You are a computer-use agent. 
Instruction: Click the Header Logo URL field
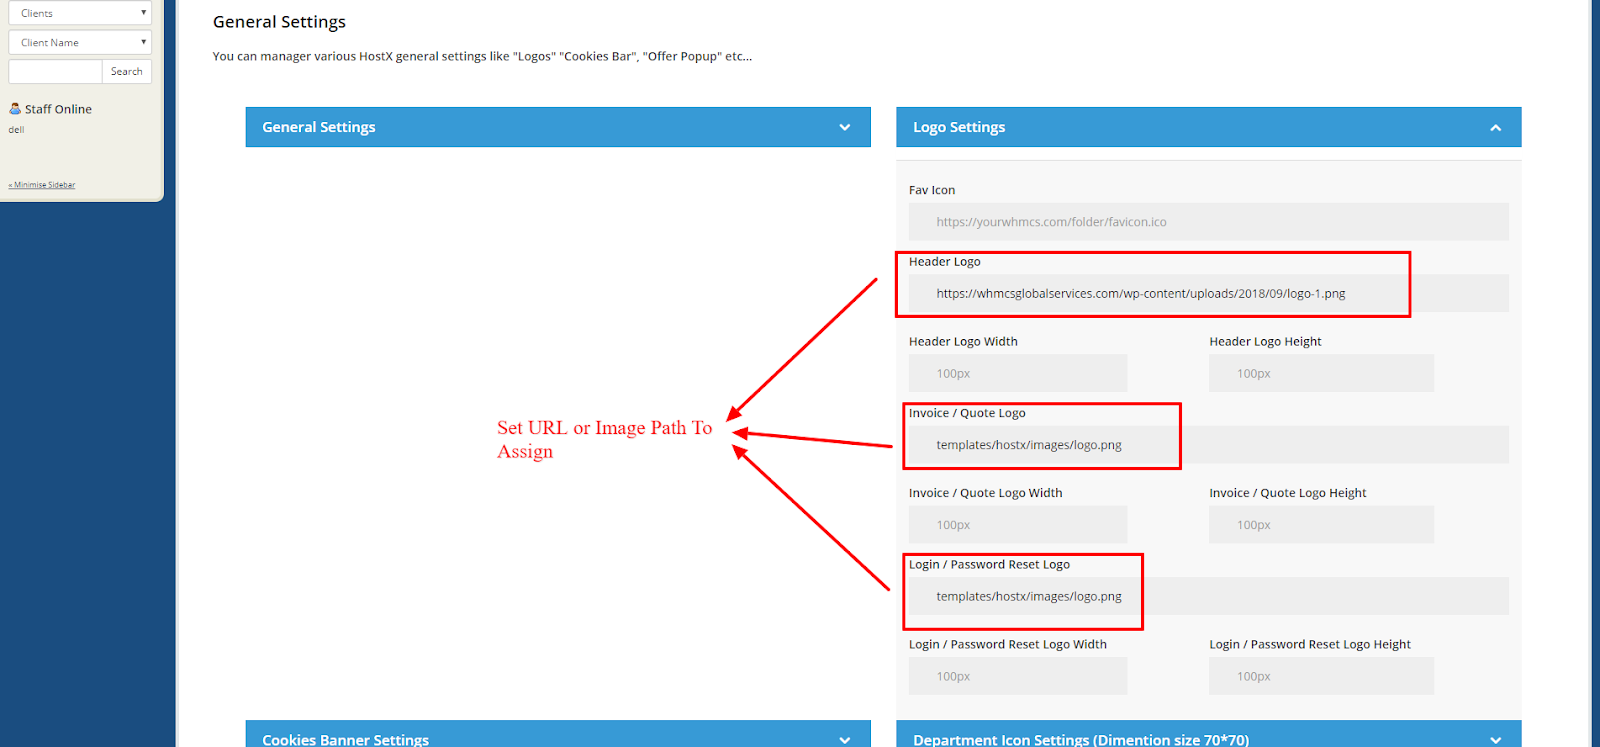pos(1208,294)
